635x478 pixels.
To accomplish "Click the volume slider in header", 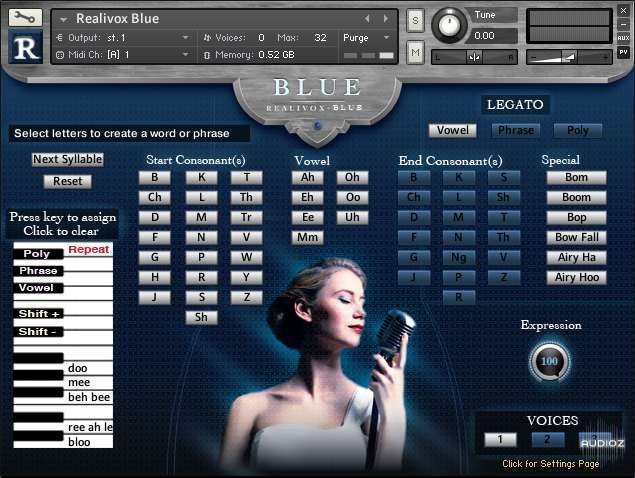I will (569, 57).
